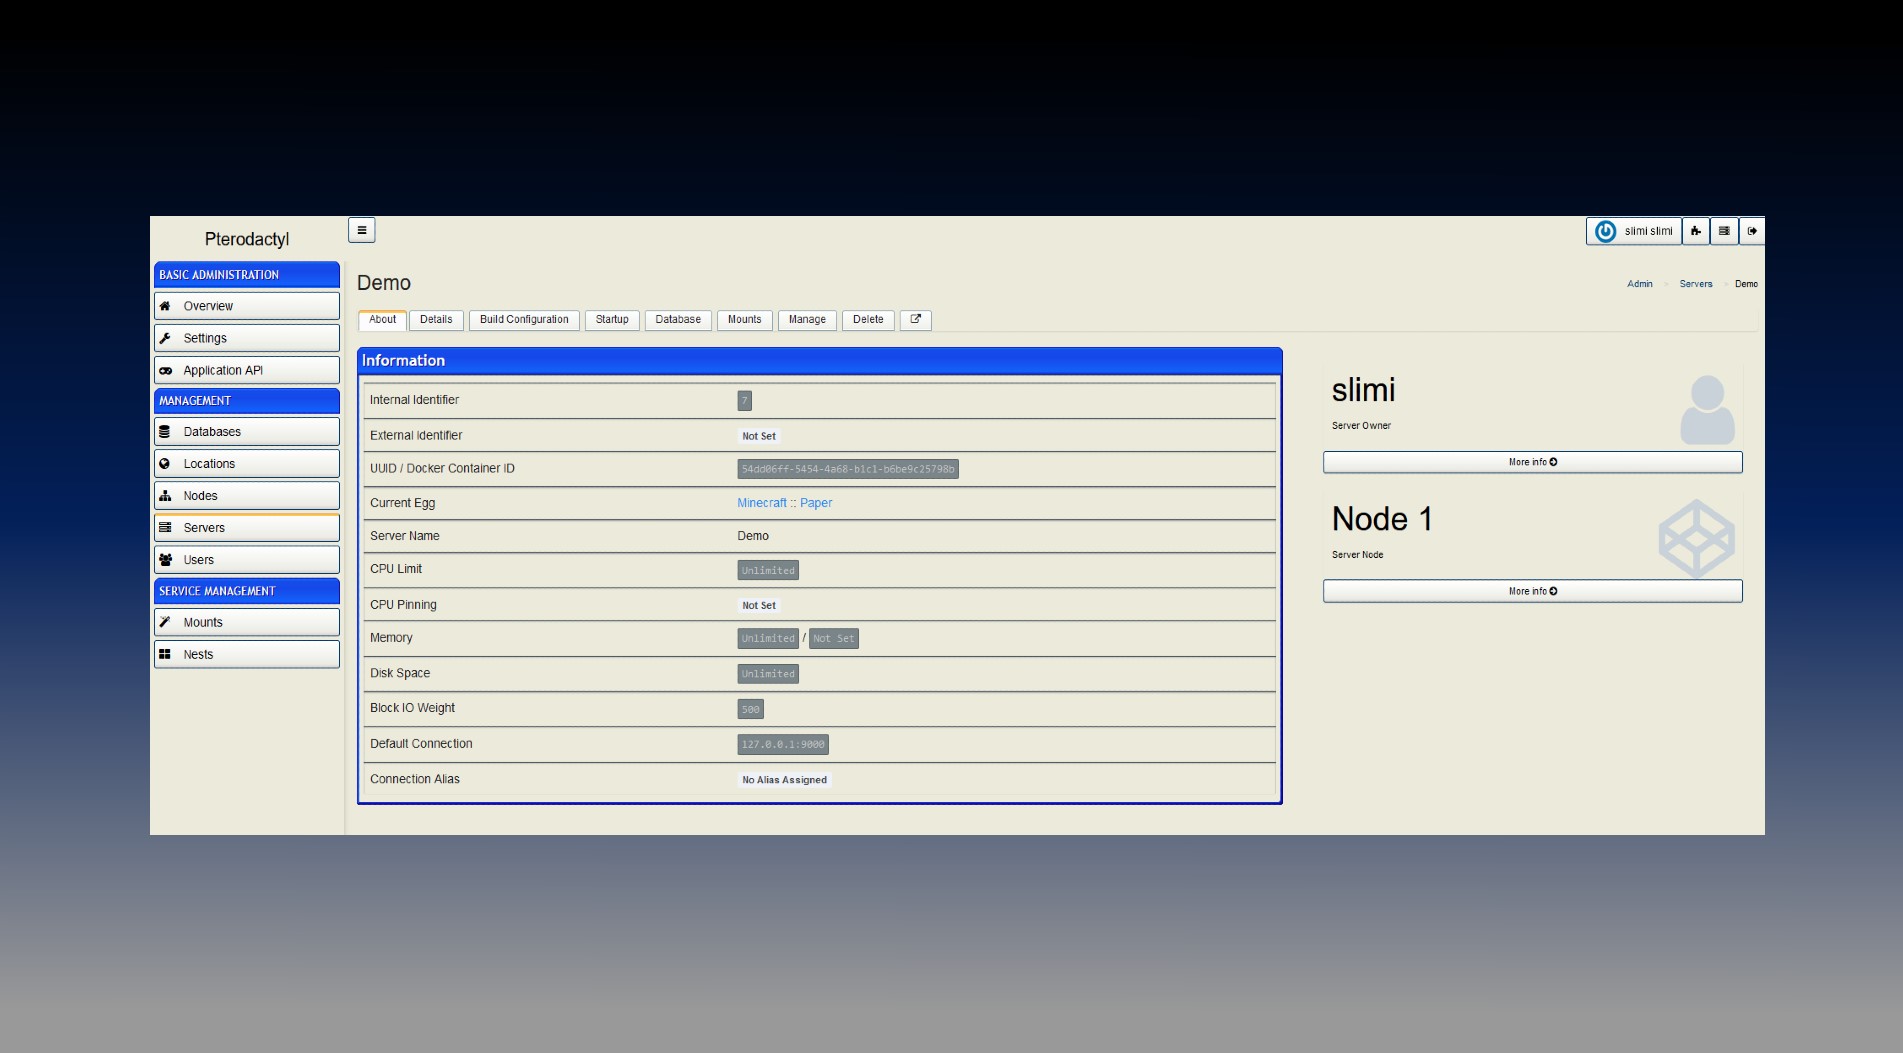Click the puzzle-piece icon in the top bar
Image resolution: width=1903 pixels, height=1053 pixels.
[x=1695, y=231]
